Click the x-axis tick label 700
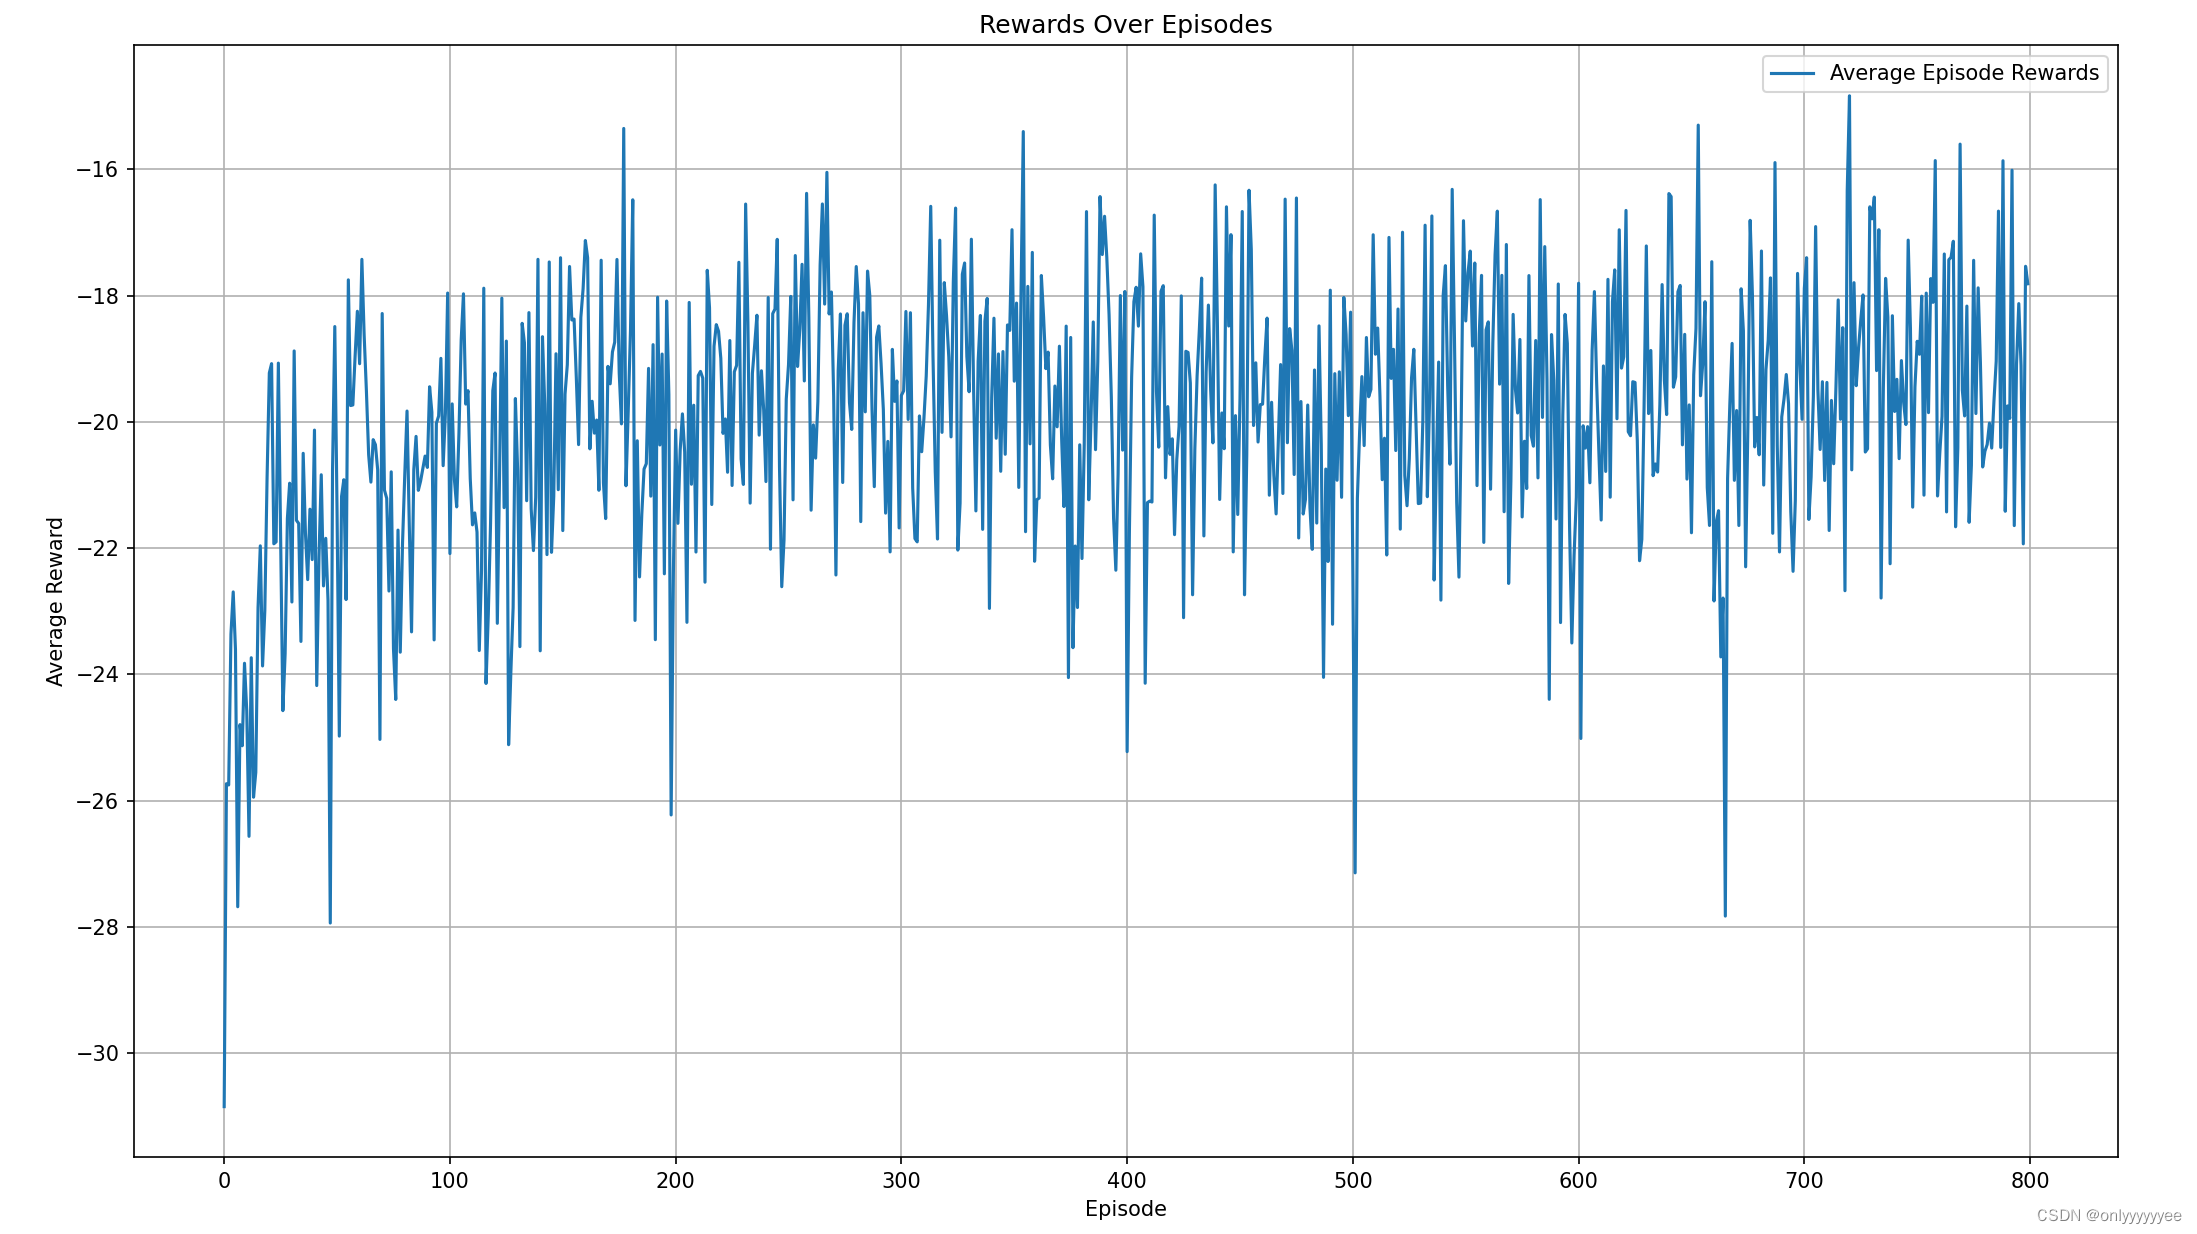2197x1234 pixels. pyautogui.click(x=1804, y=1180)
